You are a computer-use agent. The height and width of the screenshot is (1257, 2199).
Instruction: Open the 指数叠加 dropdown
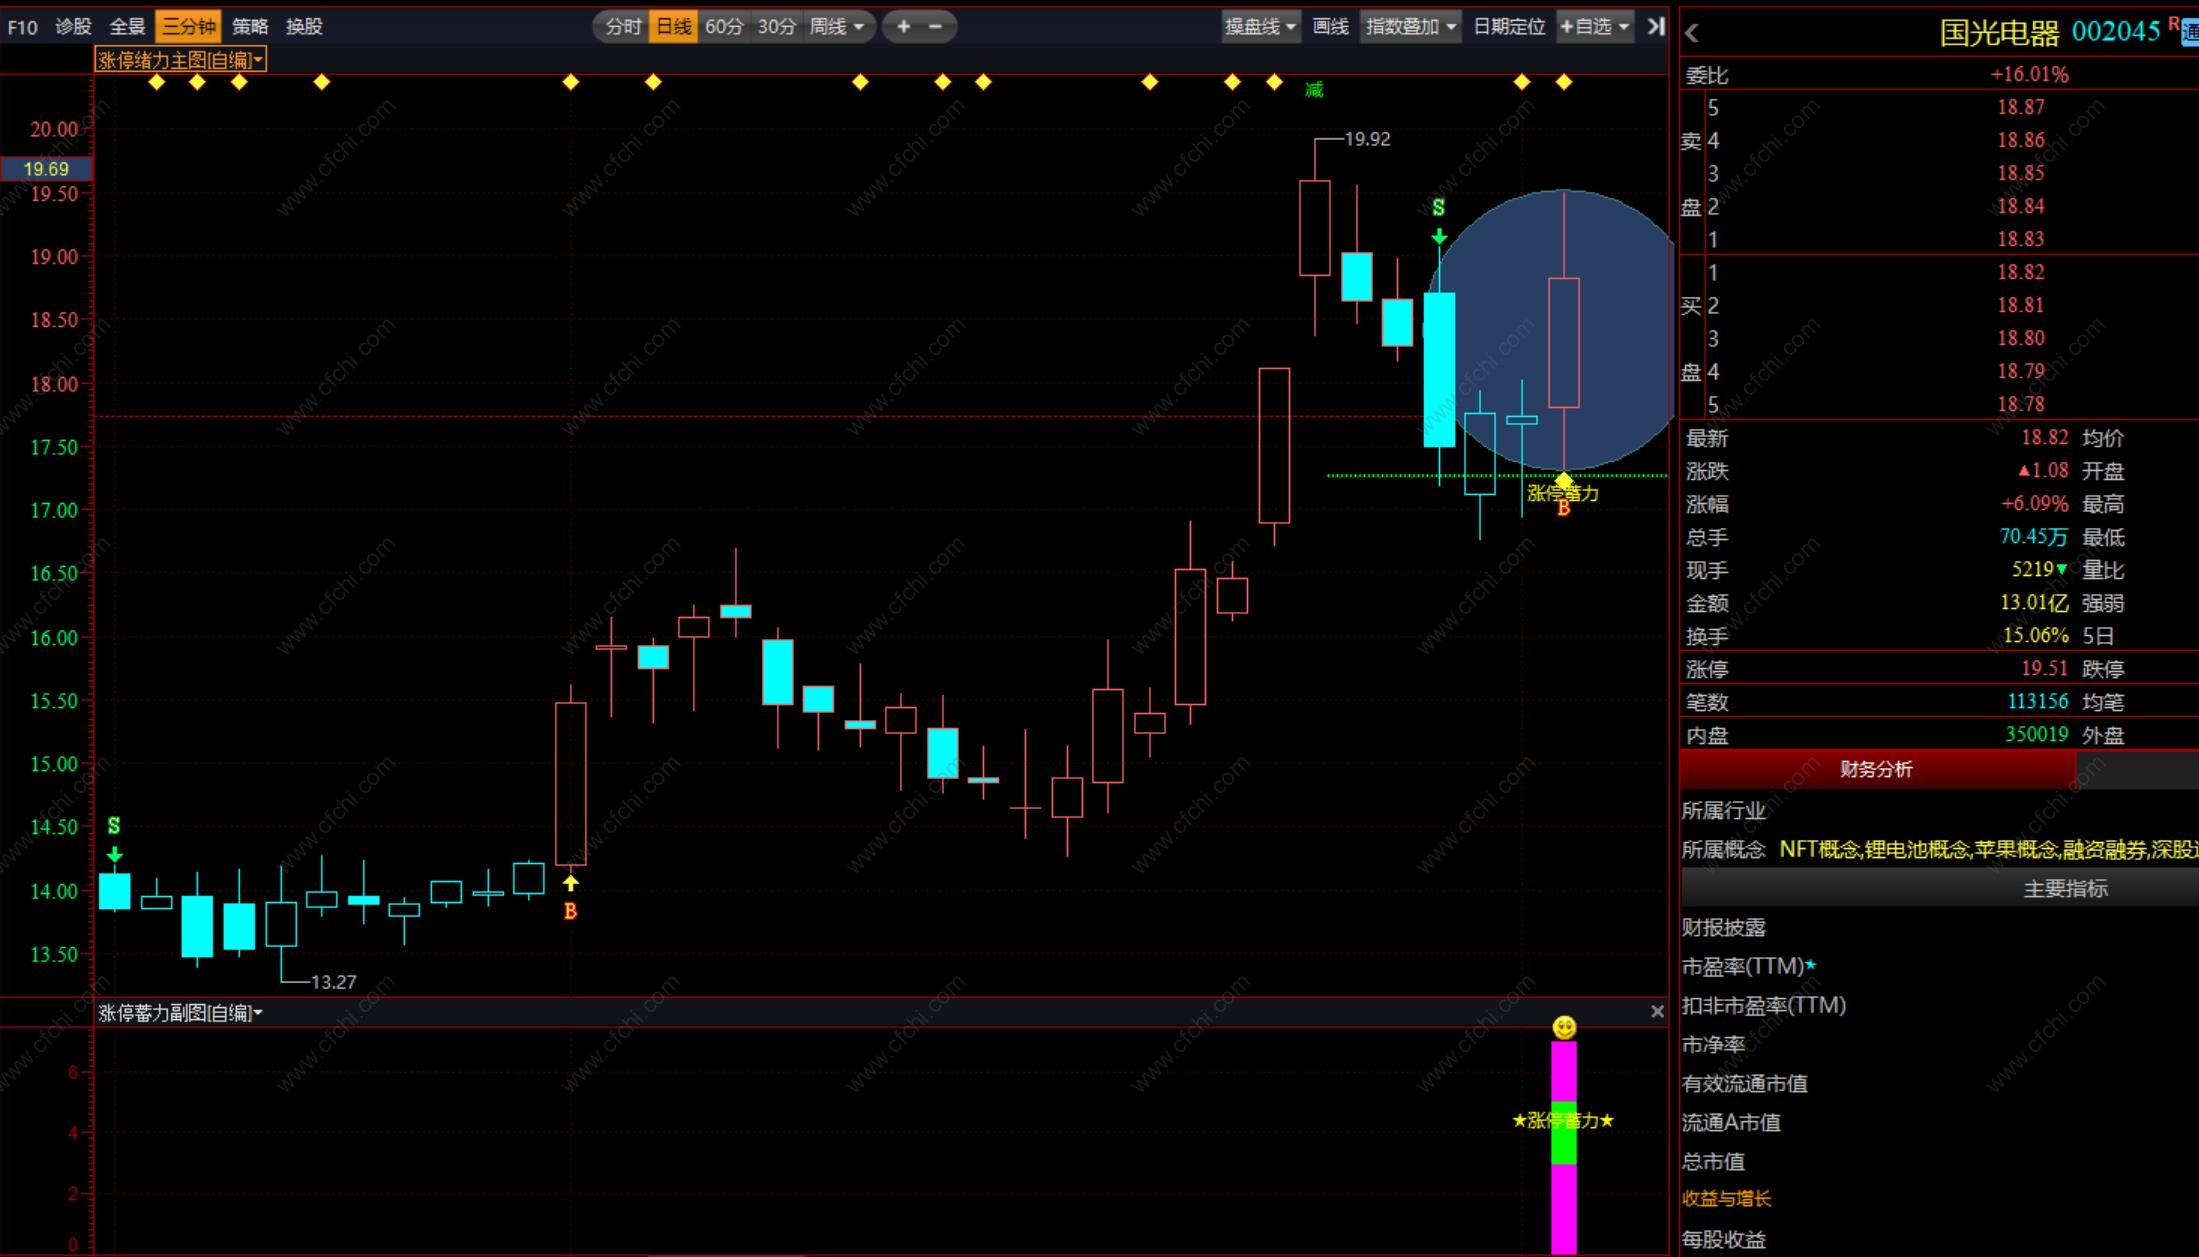pos(1410,27)
